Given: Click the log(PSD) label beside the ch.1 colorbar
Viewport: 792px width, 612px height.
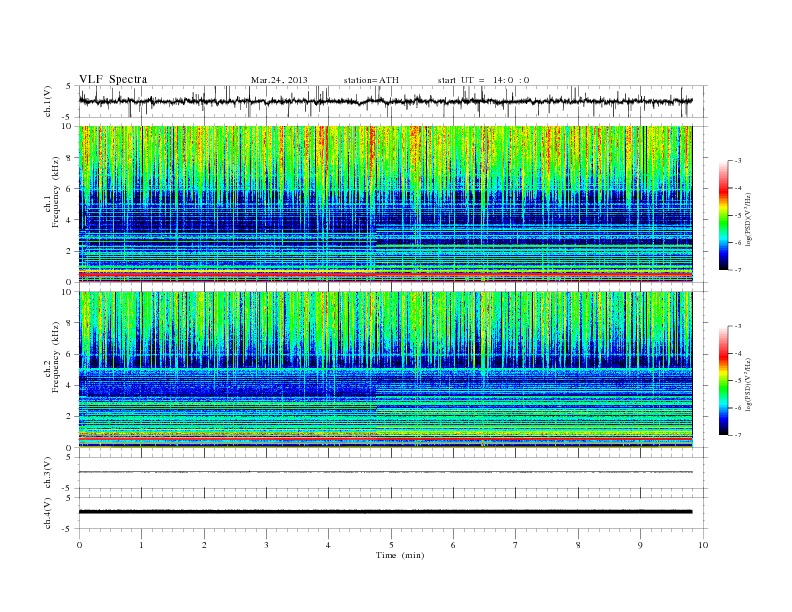Looking at the screenshot, I should tap(748, 219).
